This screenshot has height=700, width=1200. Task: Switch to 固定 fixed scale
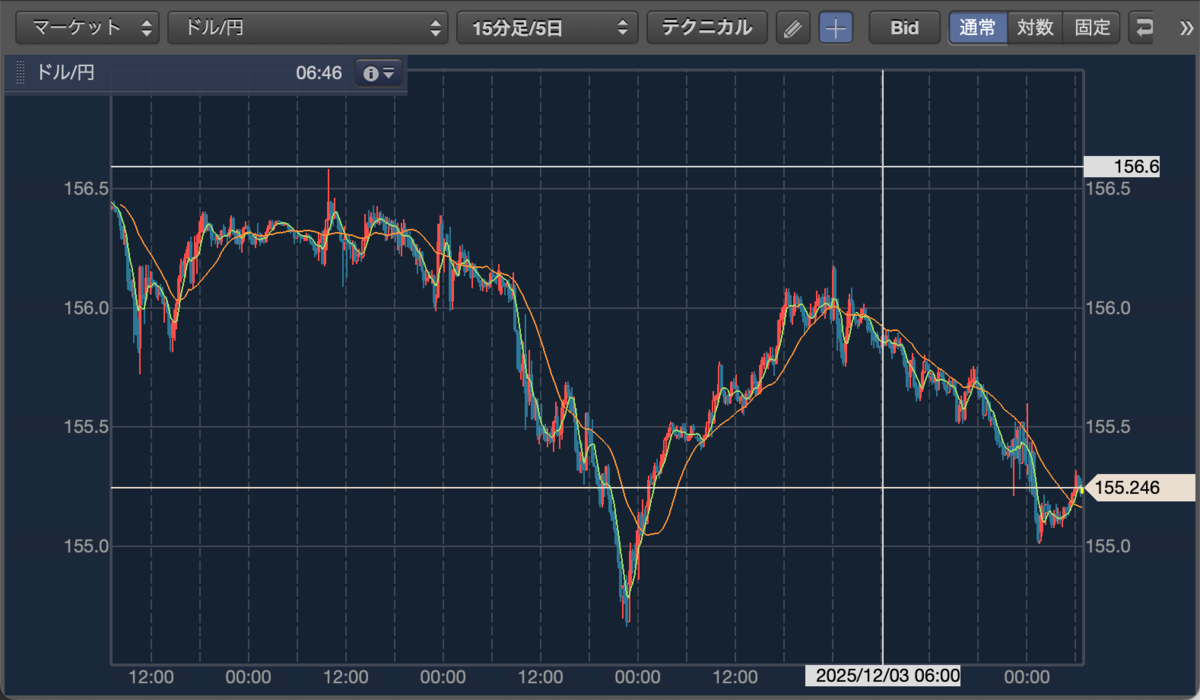click(x=1092, y=27)
